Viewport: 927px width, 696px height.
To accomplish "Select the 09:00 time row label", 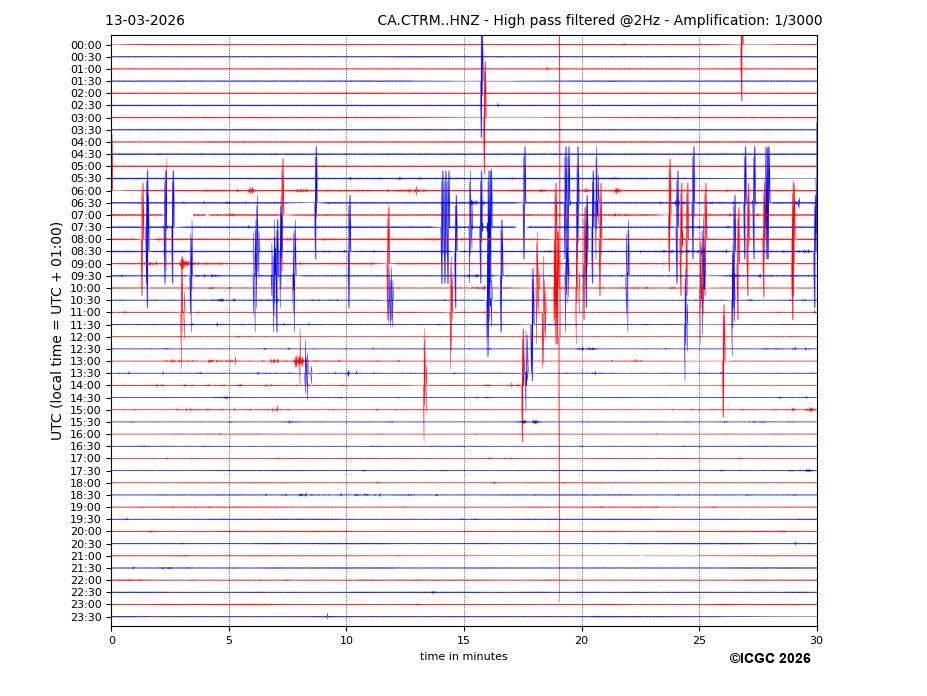I will tap(86, 264).
